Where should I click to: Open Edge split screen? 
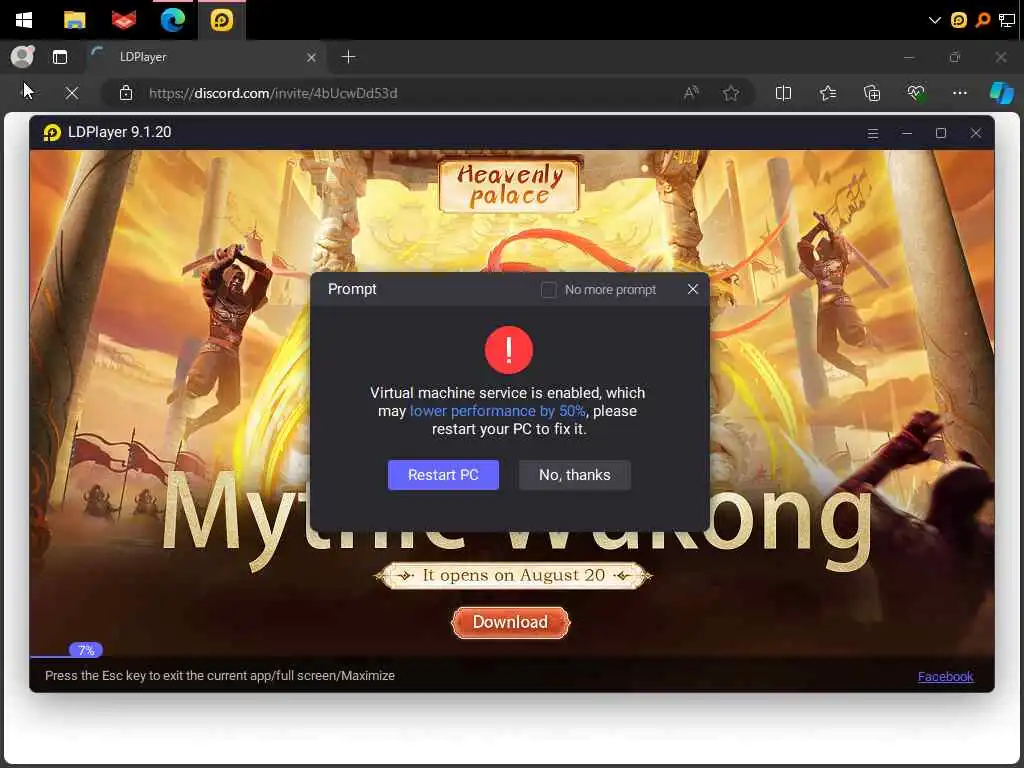pos(783,93)
